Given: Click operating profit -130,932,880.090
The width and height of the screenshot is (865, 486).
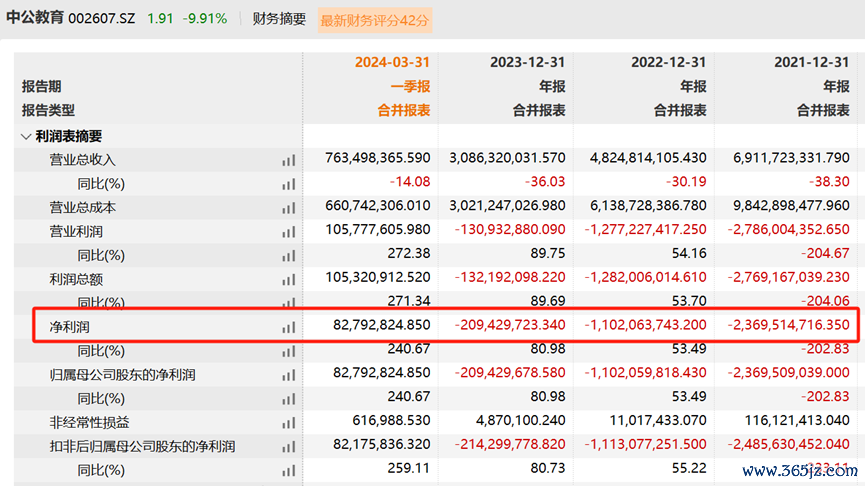Looking at the screenshot, I should click(510, 229).
